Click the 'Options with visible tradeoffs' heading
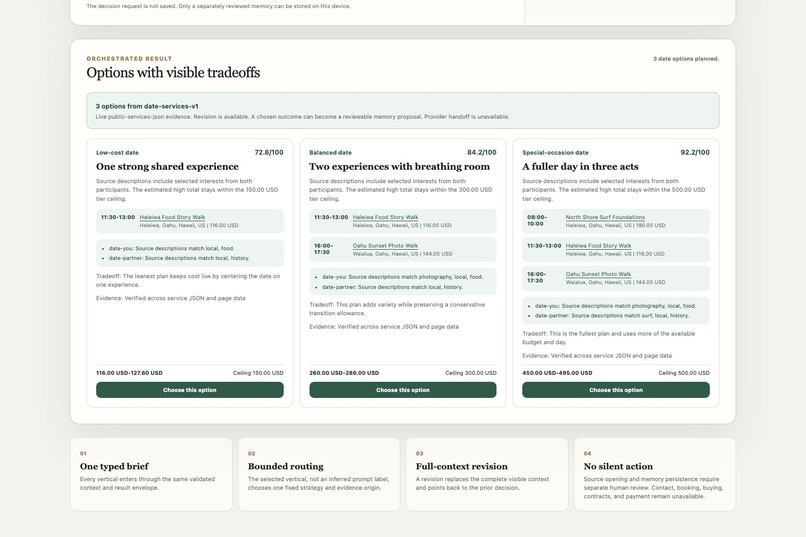This screenshot has height=537, width=806. (x=173, y=72)
